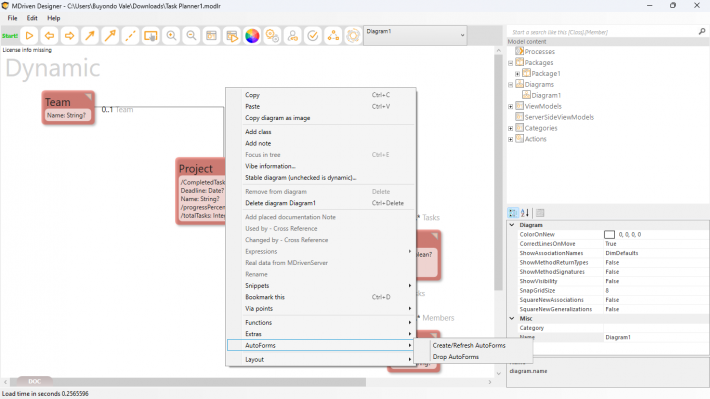710x399 pixels.
Task: Toggle Stable diagram (unchecked is dynamic)
Action: click(321, 178)
